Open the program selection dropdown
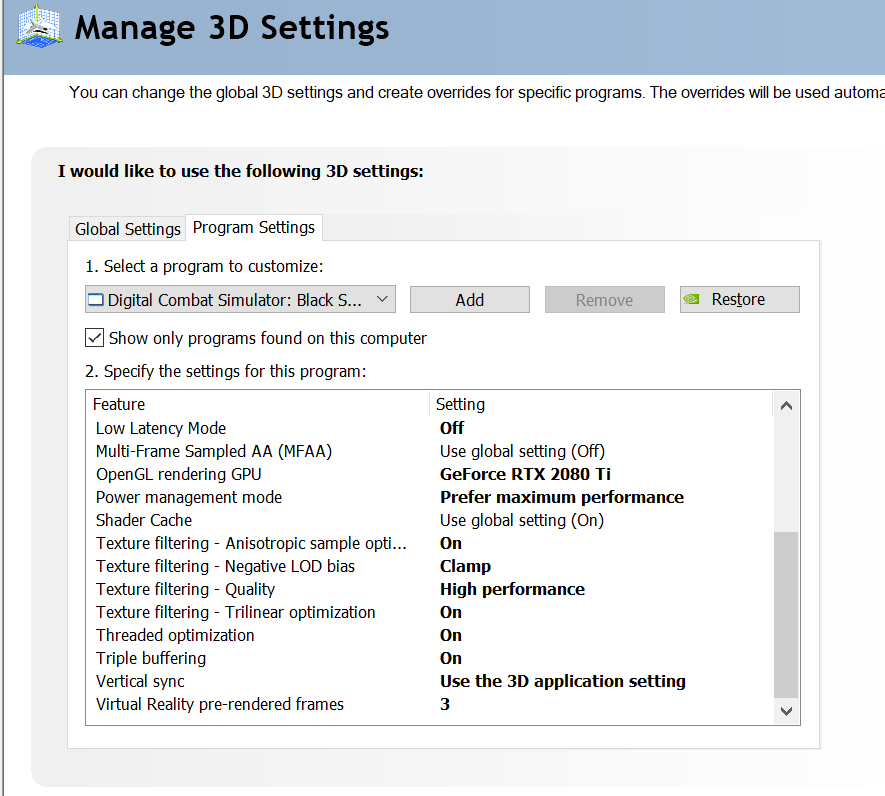885x796 pixels. coord(240,299)
